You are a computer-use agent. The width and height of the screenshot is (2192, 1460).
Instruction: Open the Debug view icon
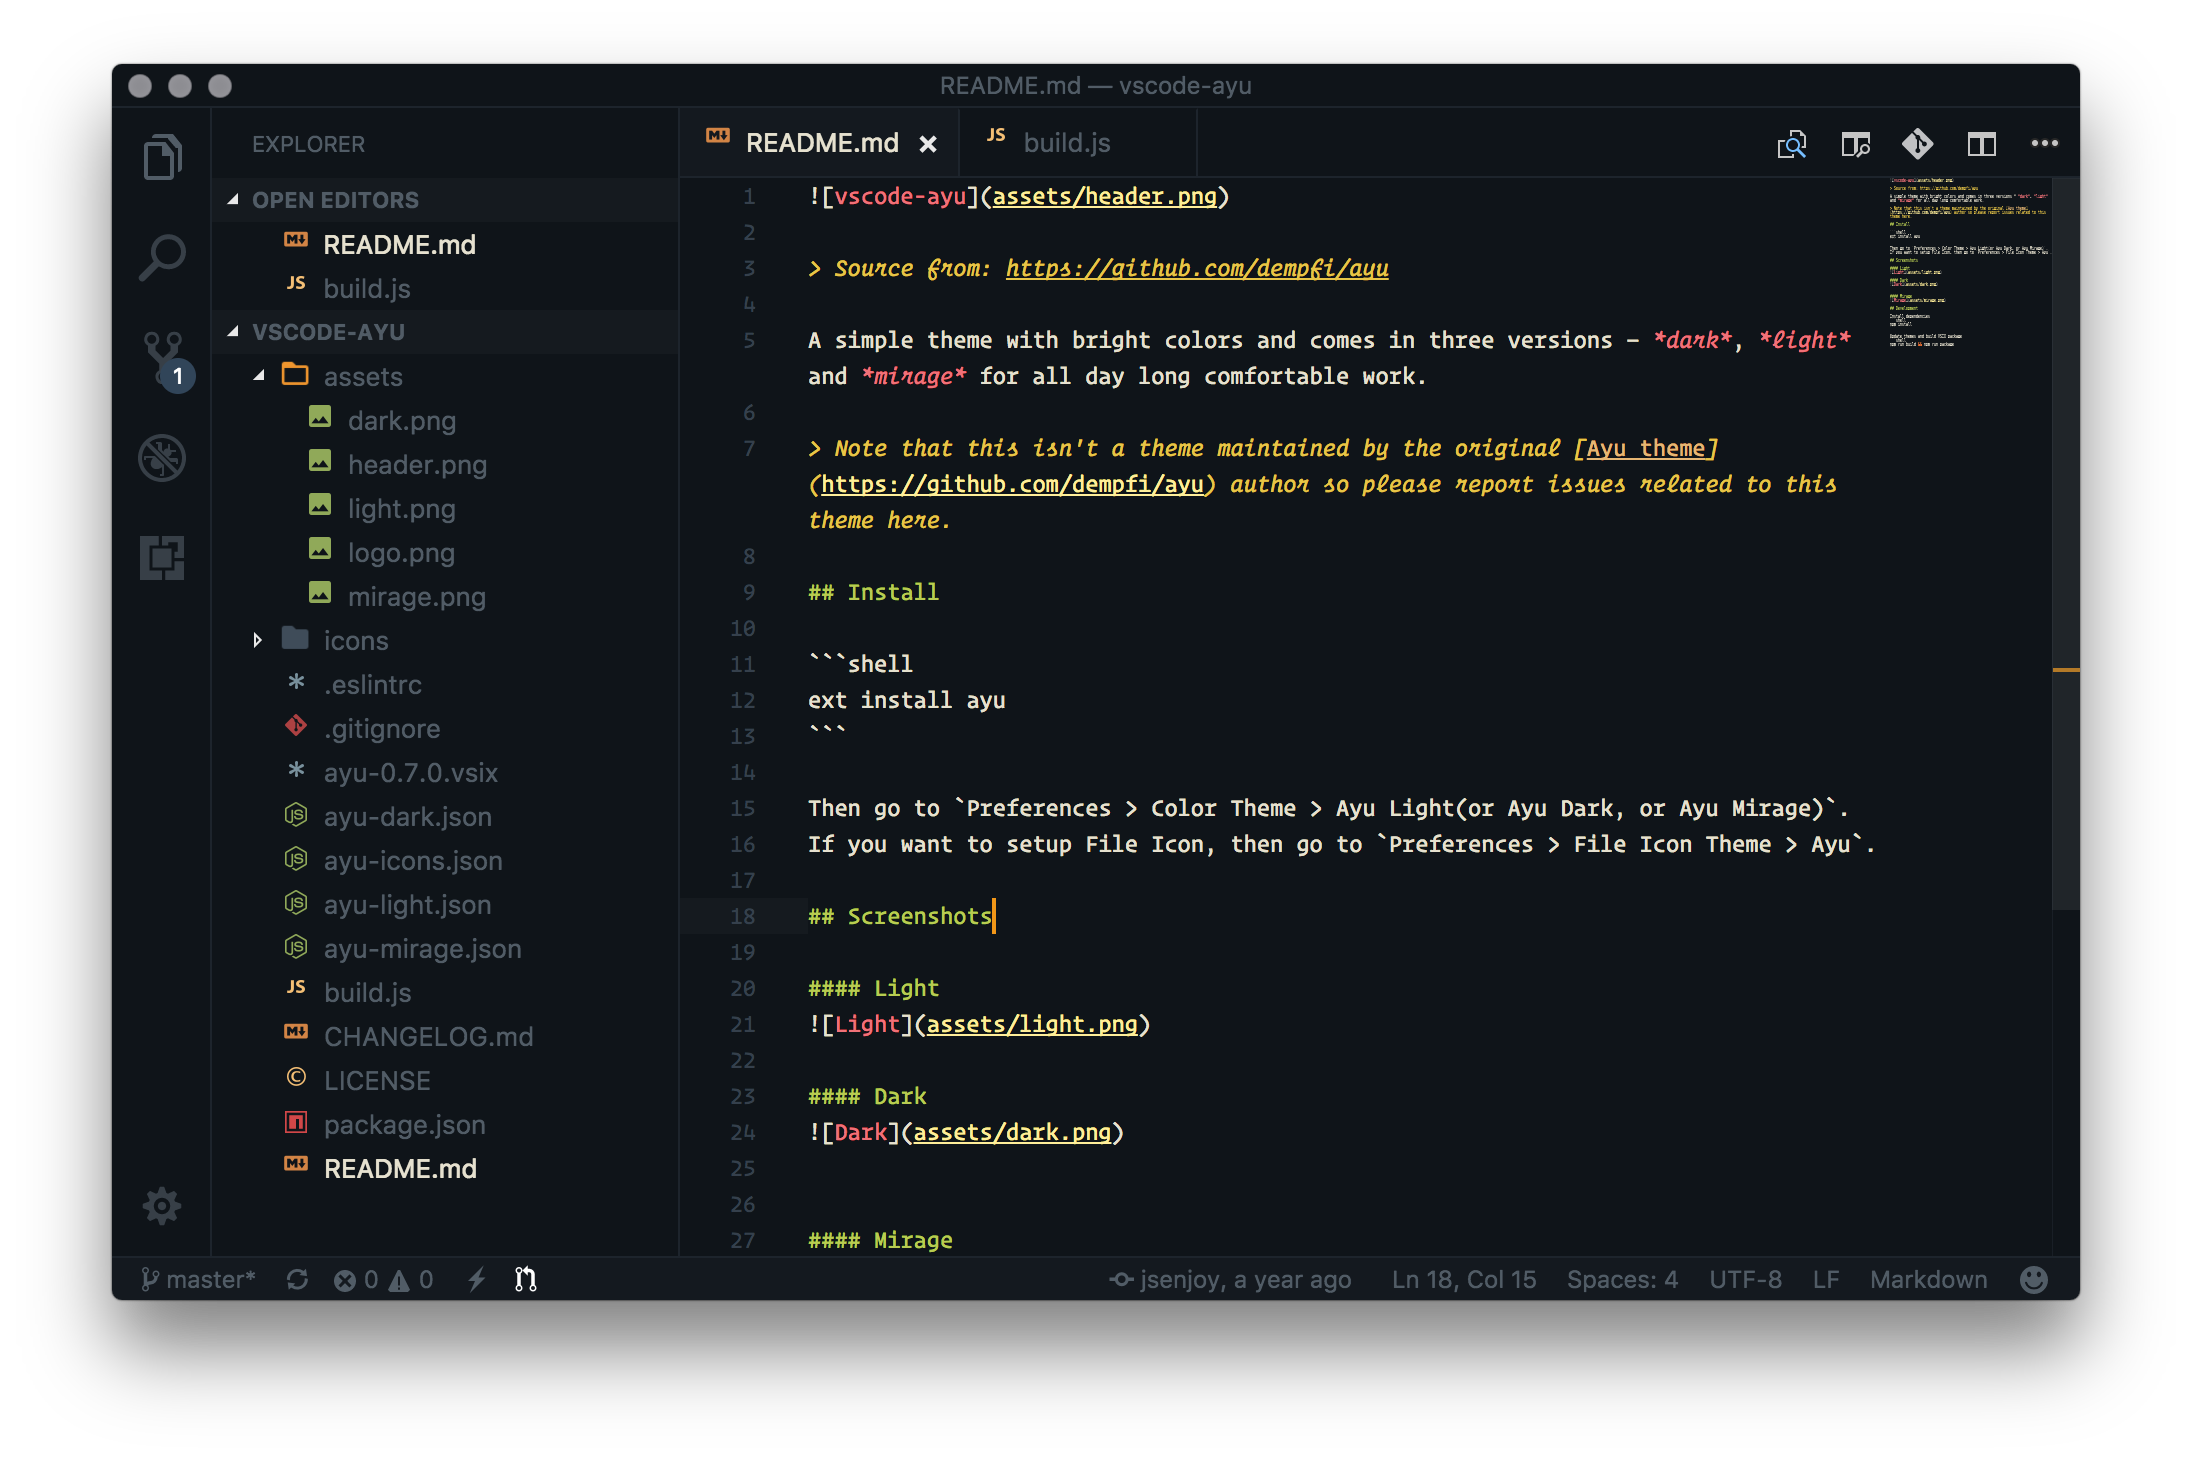point(162,458)
